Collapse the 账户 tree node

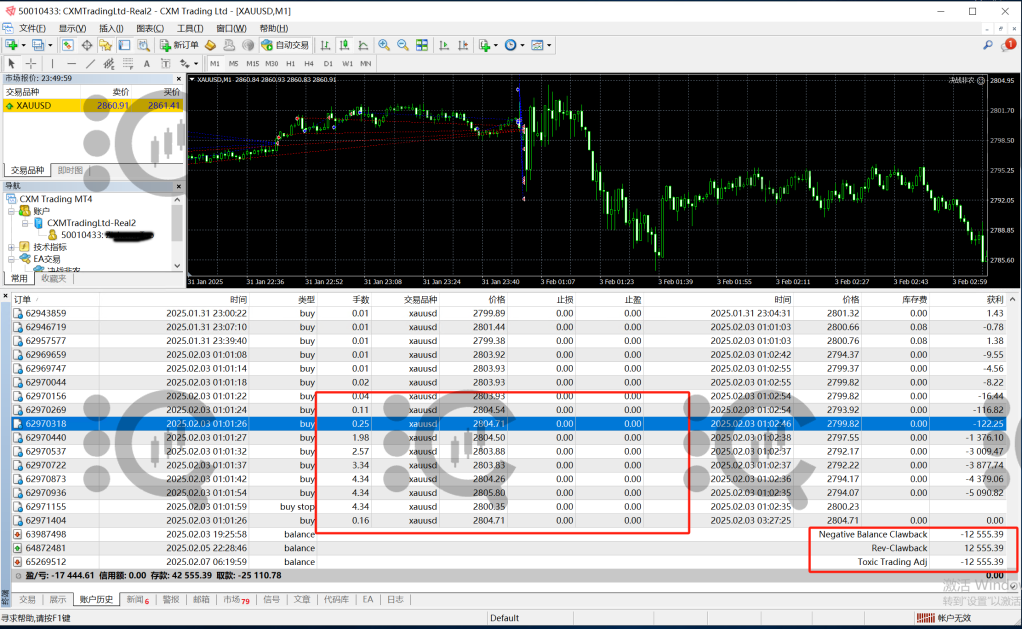coord(11,211)
